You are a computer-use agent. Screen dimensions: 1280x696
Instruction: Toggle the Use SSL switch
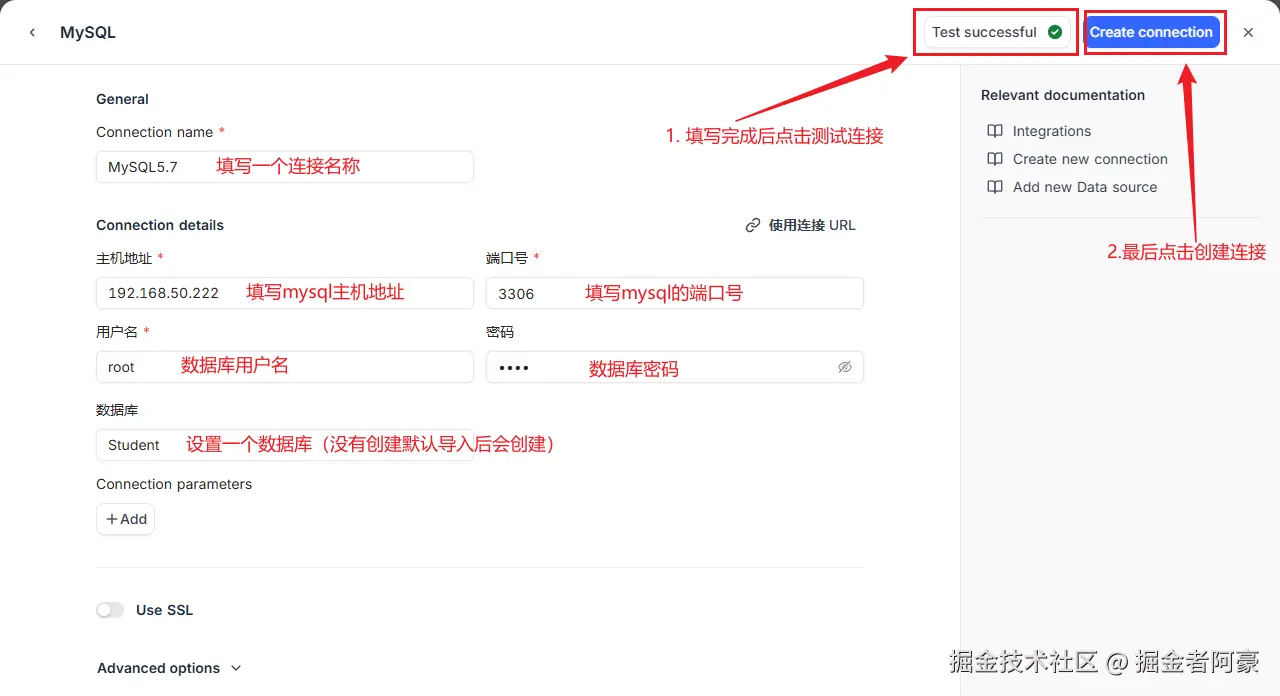tap(110, 610)
